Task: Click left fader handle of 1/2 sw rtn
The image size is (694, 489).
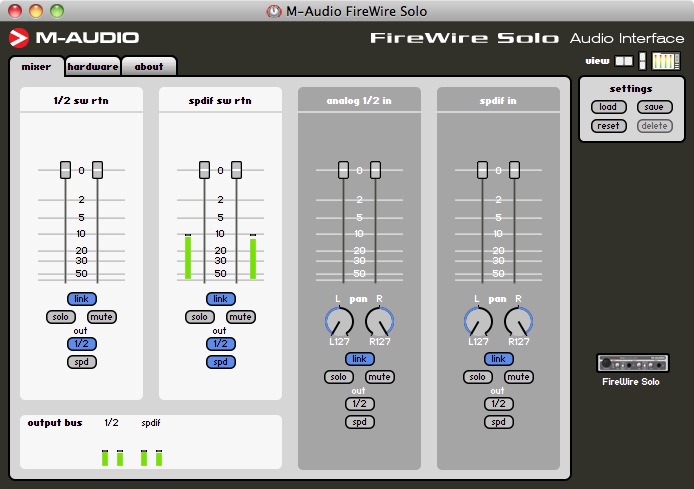Action: (x=66, y=170)
